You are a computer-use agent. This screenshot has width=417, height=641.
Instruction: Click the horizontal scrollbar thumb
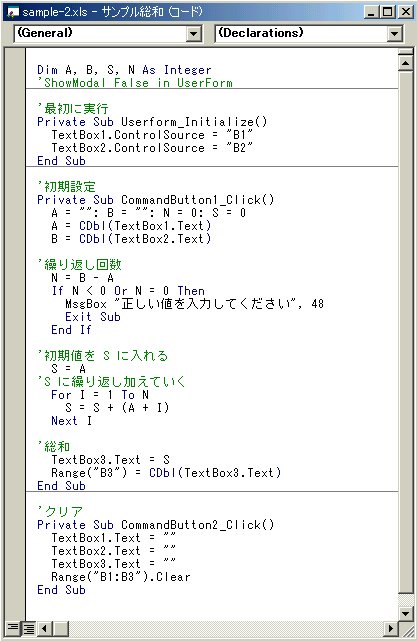pyautogui.click(x=61, y=628)
